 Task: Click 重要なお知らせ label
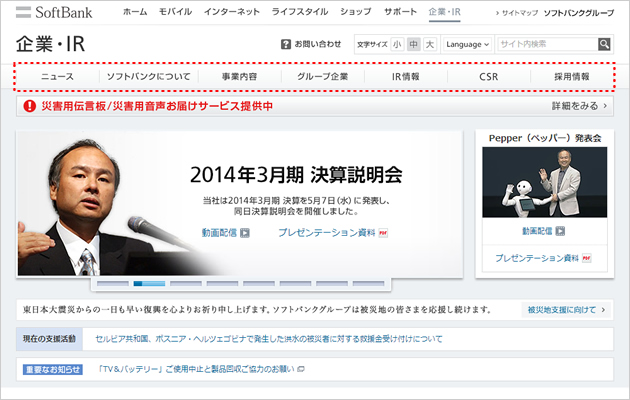(53, 369)
